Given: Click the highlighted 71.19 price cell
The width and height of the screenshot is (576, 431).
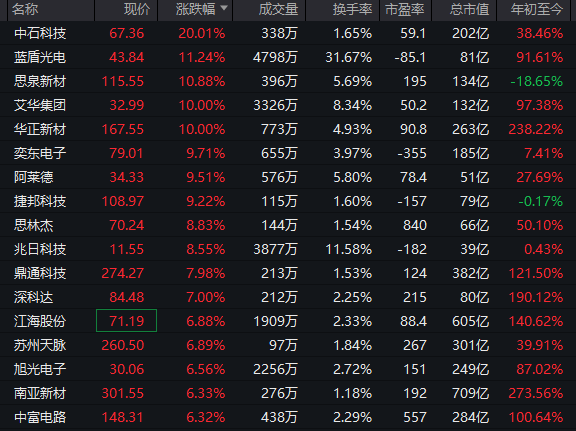Looking at the screenshot, I should [126, 321].
